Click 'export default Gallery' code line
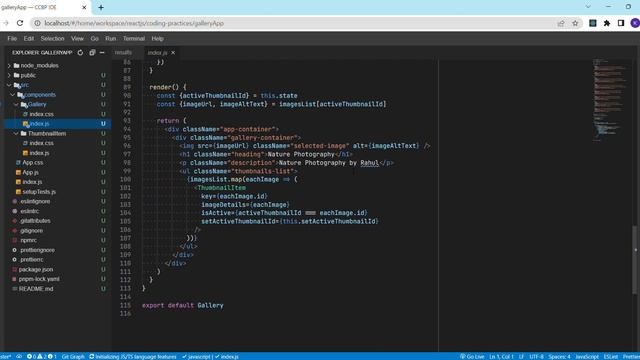 point(182,305)
